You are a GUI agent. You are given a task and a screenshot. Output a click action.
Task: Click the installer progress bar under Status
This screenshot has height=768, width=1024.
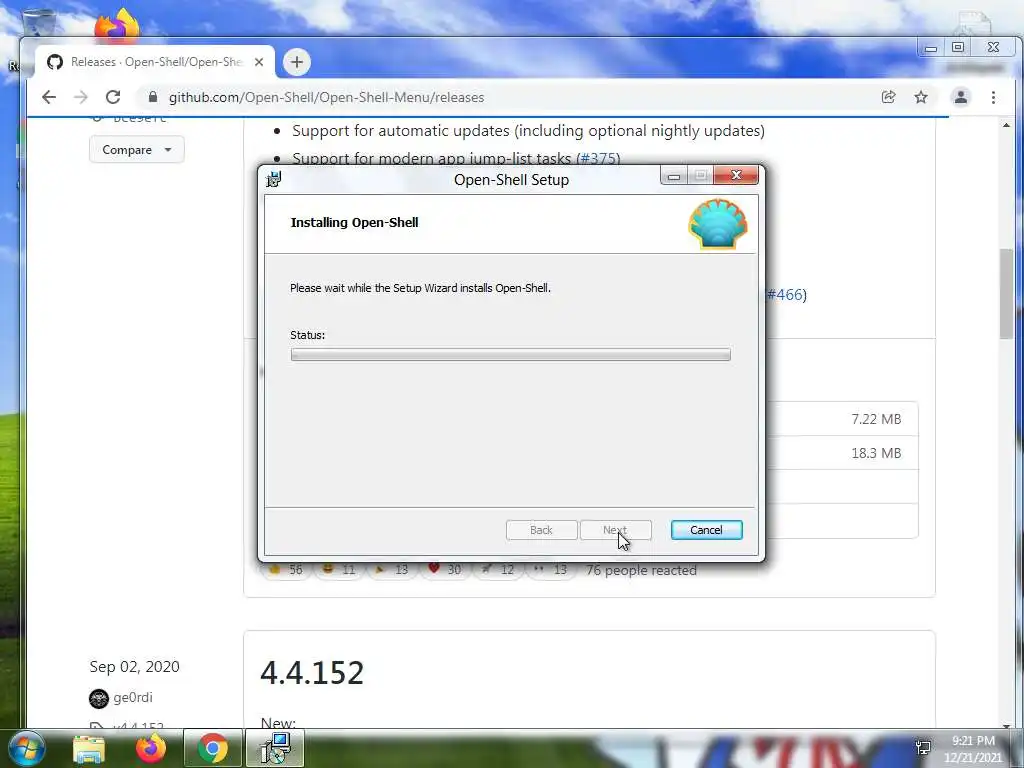coord(510,354)
